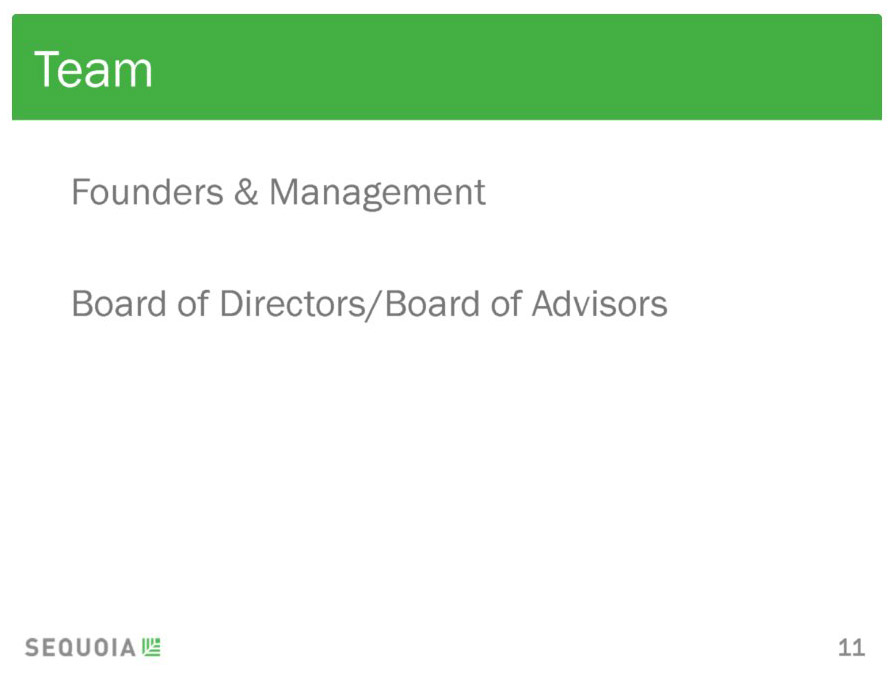The height and width of the screenshot is (676, 890).
Task: Click the second "Board" before "of Advisors"
Action: [433, 304]
